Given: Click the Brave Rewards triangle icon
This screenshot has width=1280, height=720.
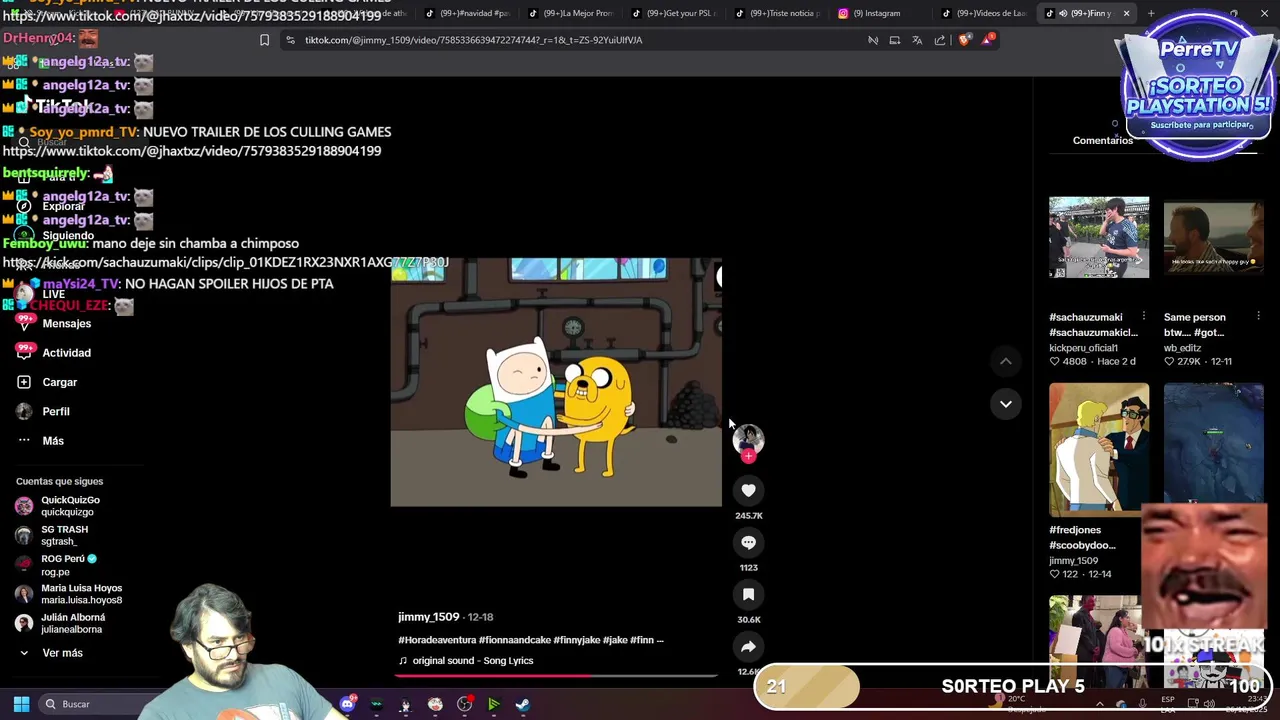Looking at the screenshot, I should point(988,39).
